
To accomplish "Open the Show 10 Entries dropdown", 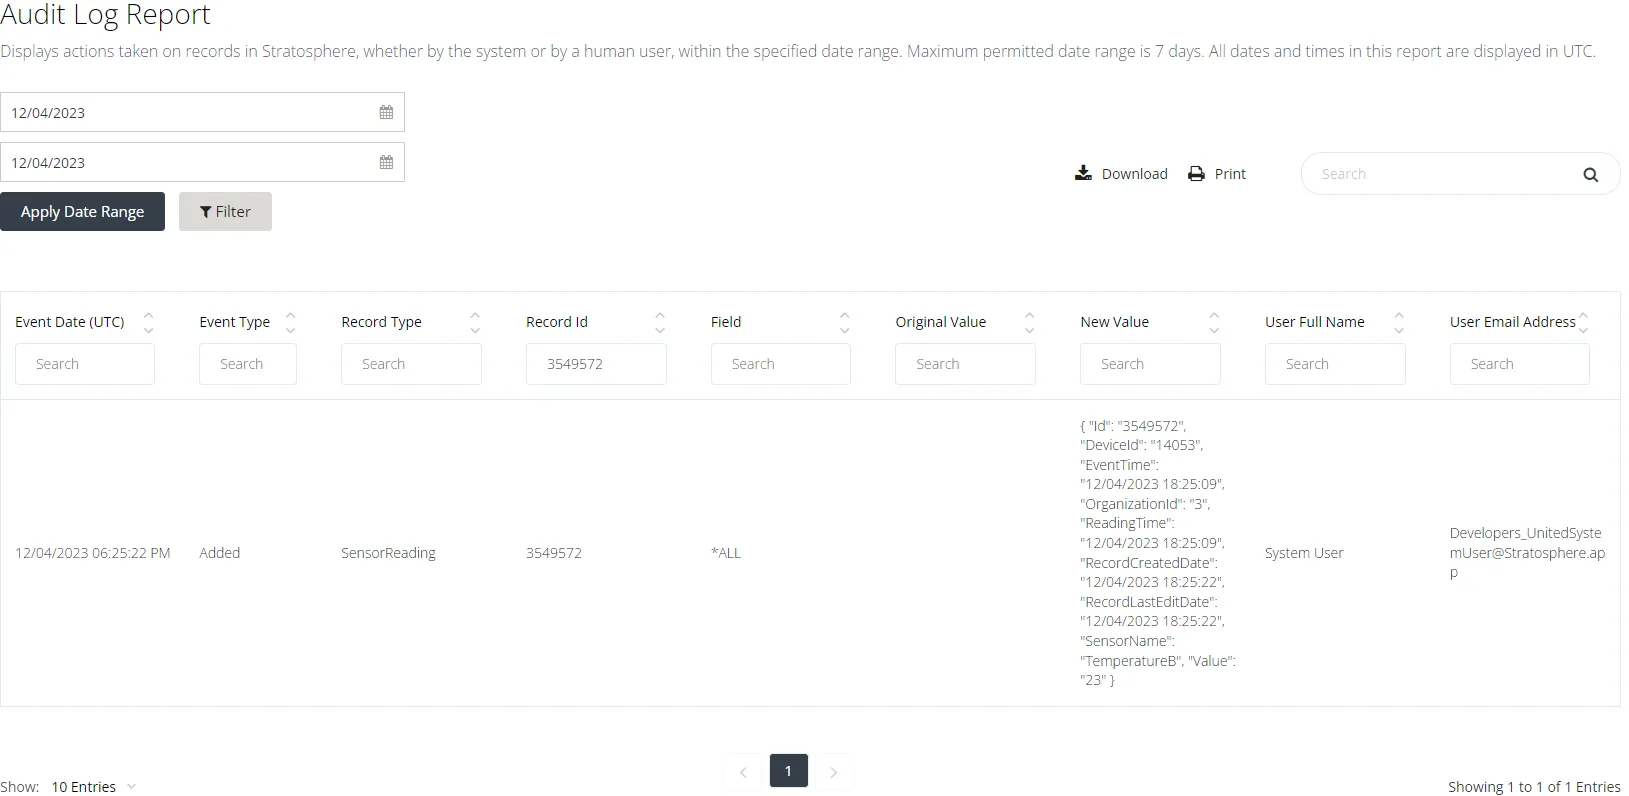I will tap(93, 787).
